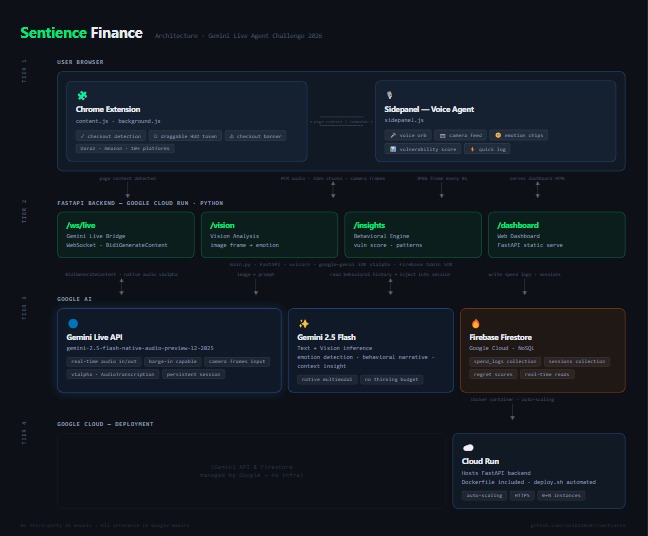
Task: Click the FASTAPI BACKEND section label
Action: [140, 203]
